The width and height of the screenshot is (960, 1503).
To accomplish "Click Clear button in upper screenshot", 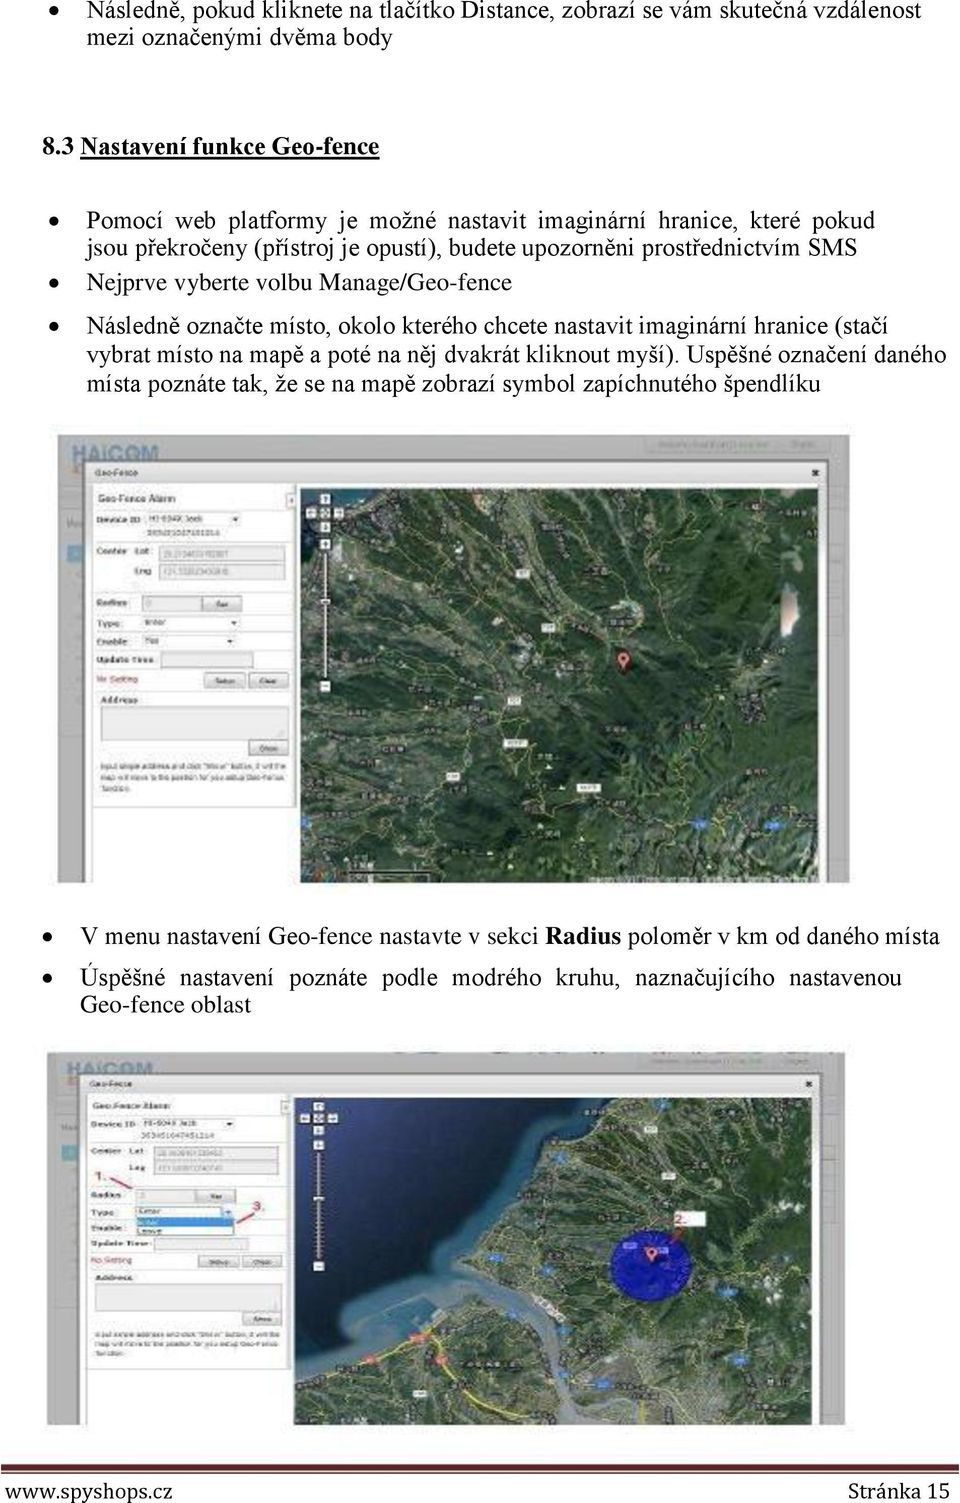I will click(x=268, y=680).
